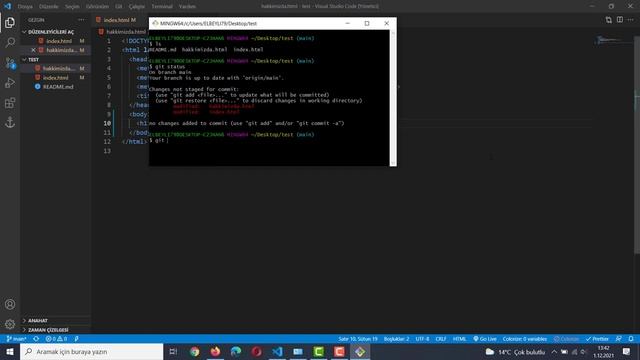
Task: Click line number 10 in editor gutter
Action: 107,123
